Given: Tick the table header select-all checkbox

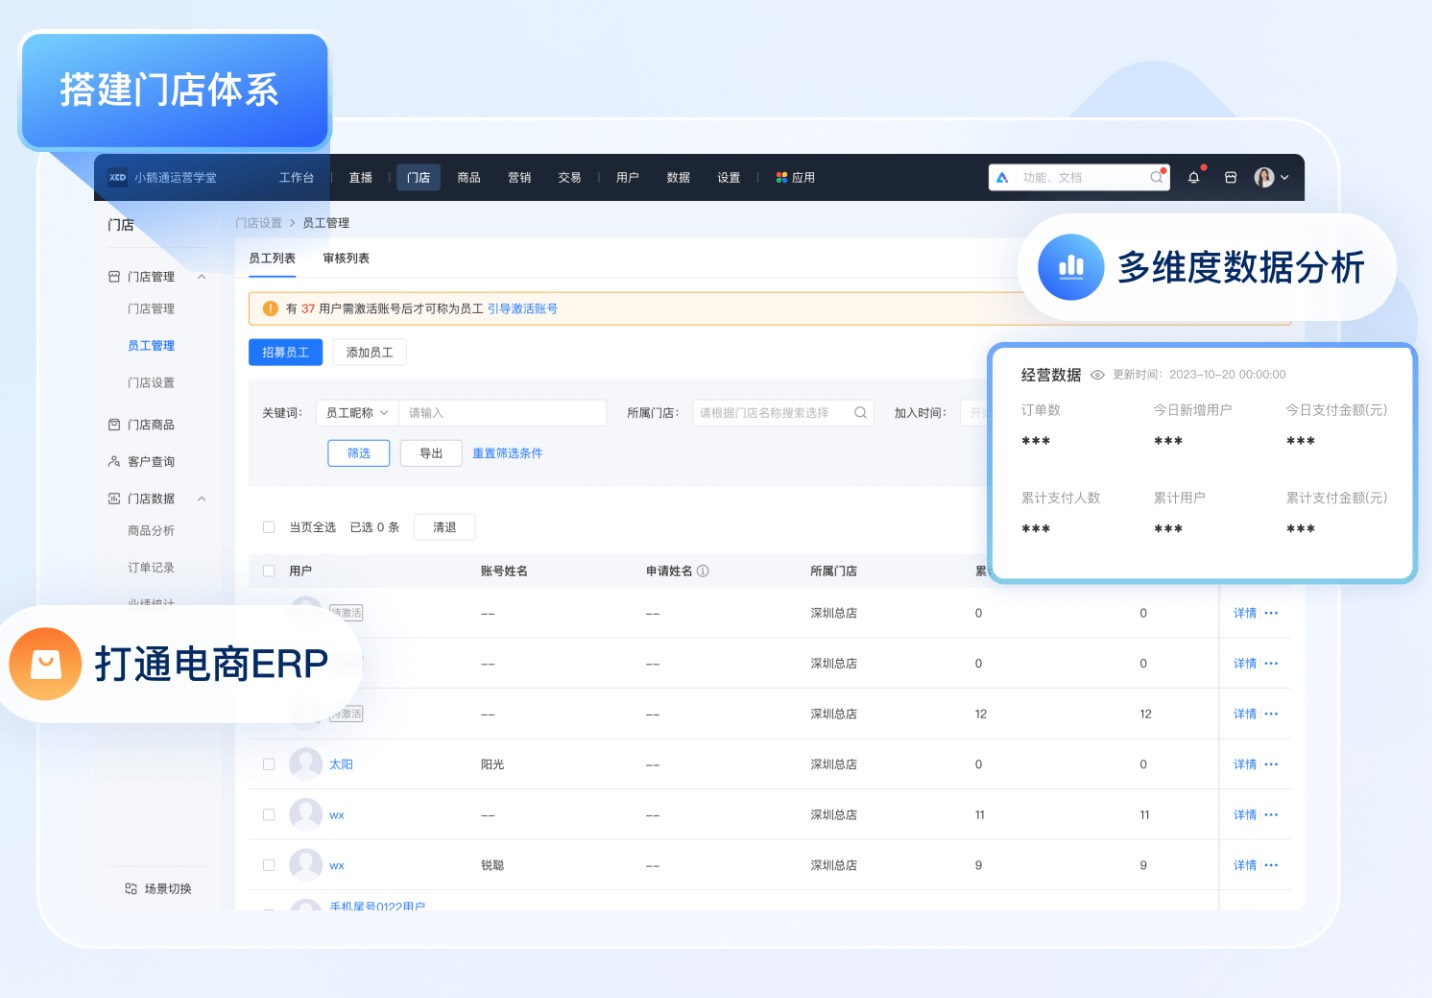Looking at the screenshot, I should pos(269,571).
